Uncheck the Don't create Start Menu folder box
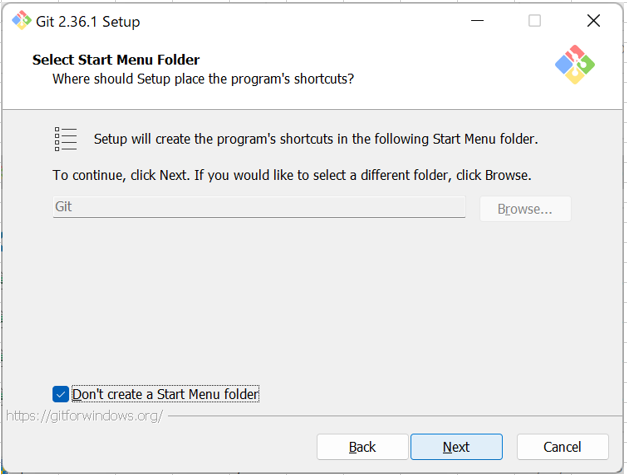 pyautogui.click(x=61, y=394)
